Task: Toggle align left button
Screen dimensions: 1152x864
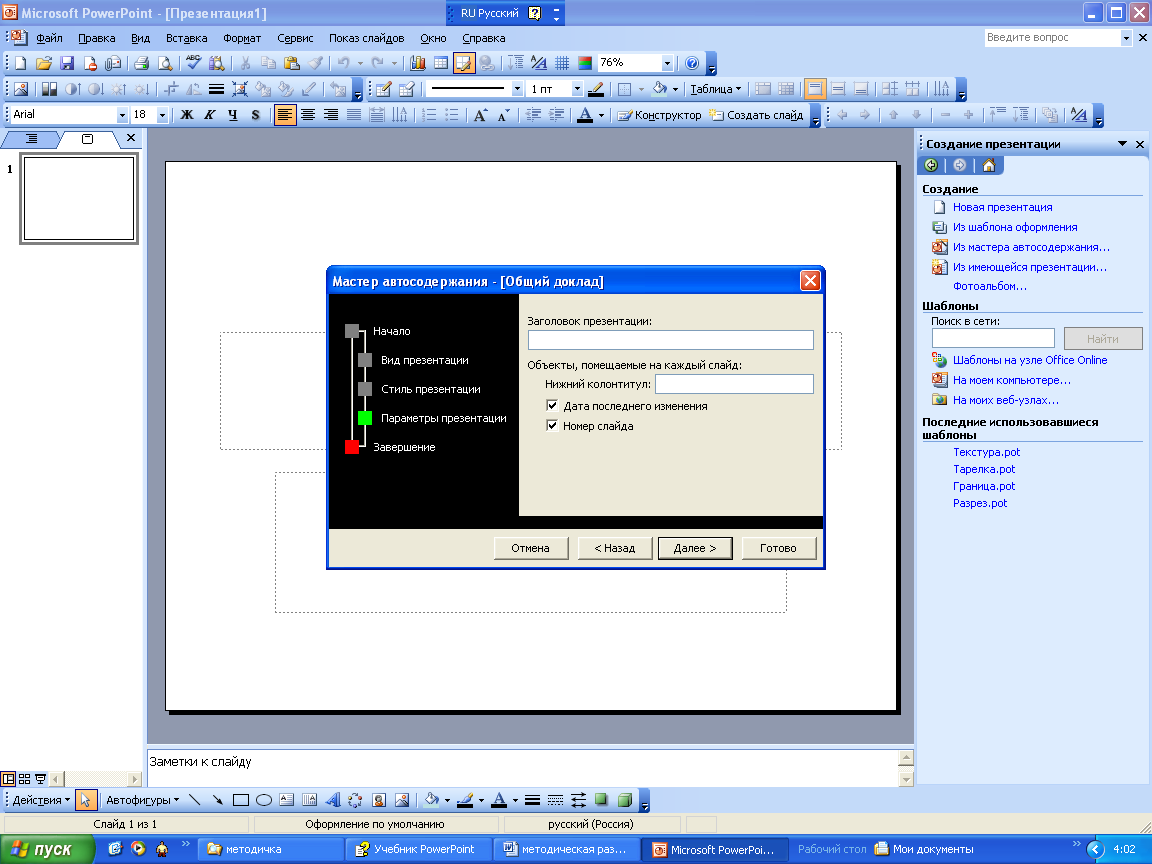Action: [285, 115]
